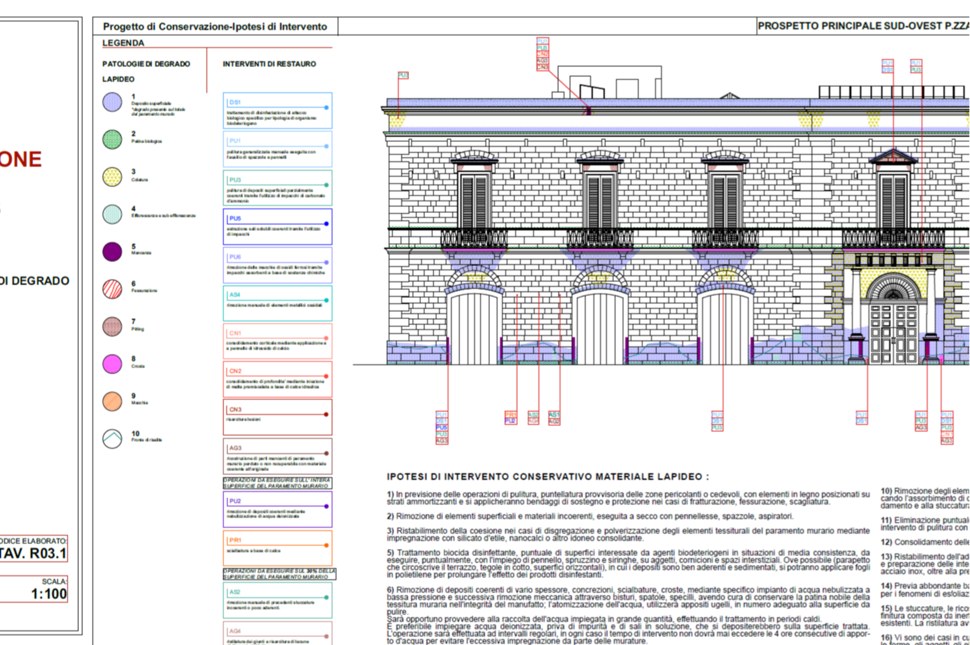Click the '1:100' scale value

coord(49,594)
